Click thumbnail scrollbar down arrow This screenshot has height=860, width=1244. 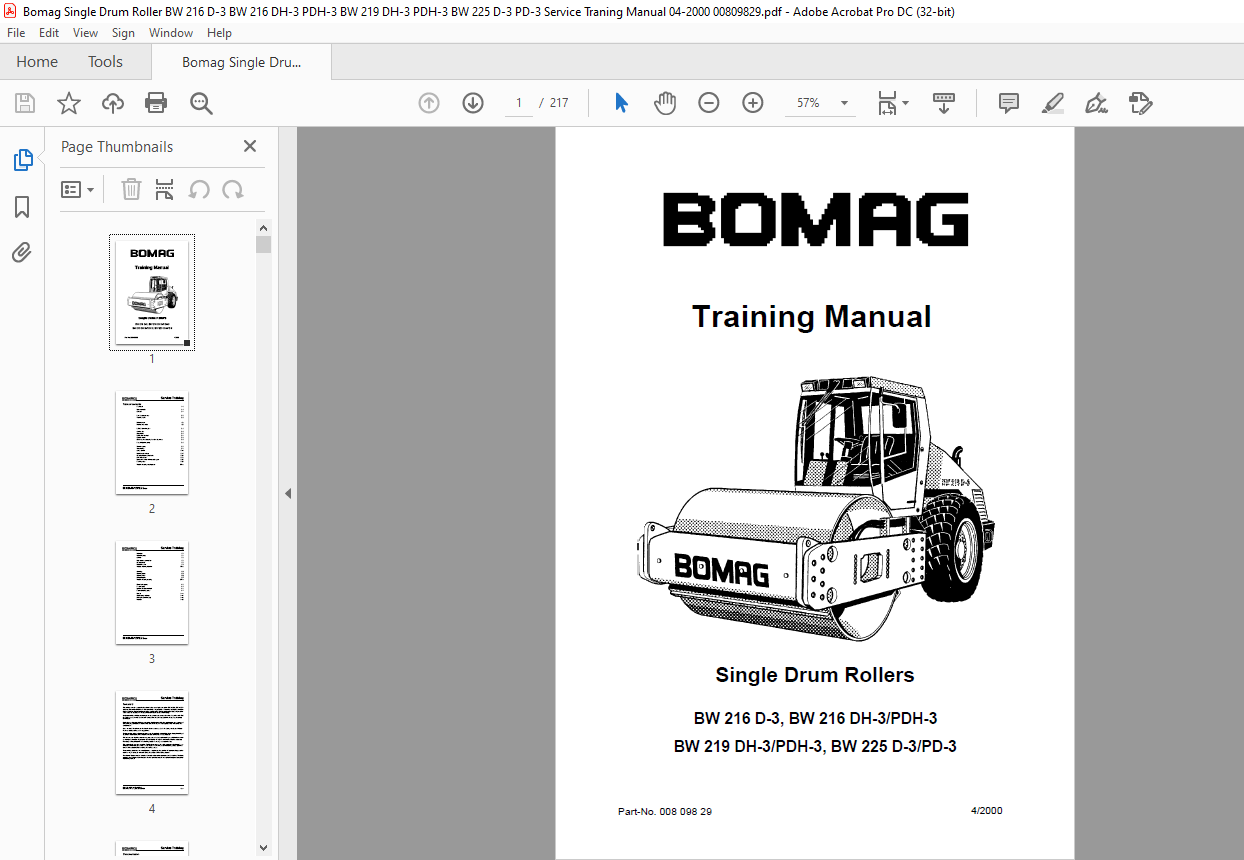[264, 847]
